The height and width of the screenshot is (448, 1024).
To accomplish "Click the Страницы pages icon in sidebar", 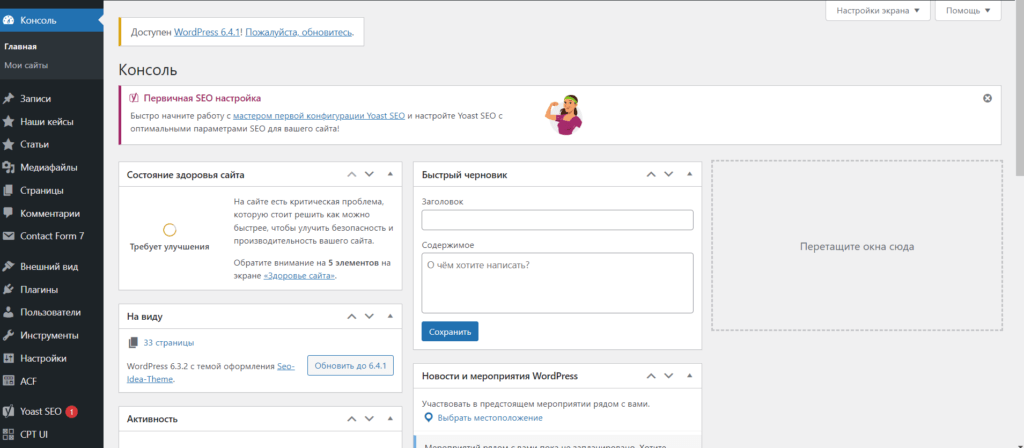I will tap(8, 191).
